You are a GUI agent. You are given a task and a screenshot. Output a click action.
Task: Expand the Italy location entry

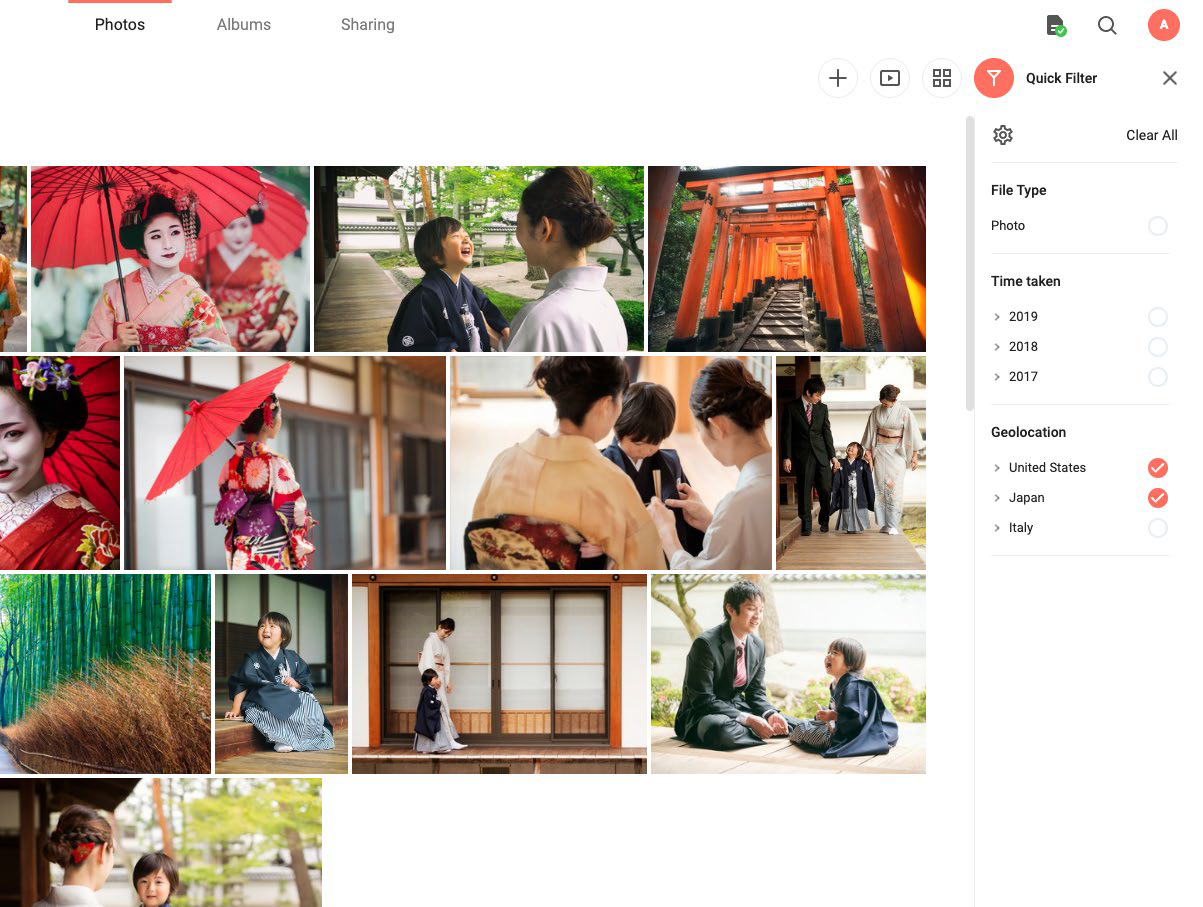click(997, 528)
